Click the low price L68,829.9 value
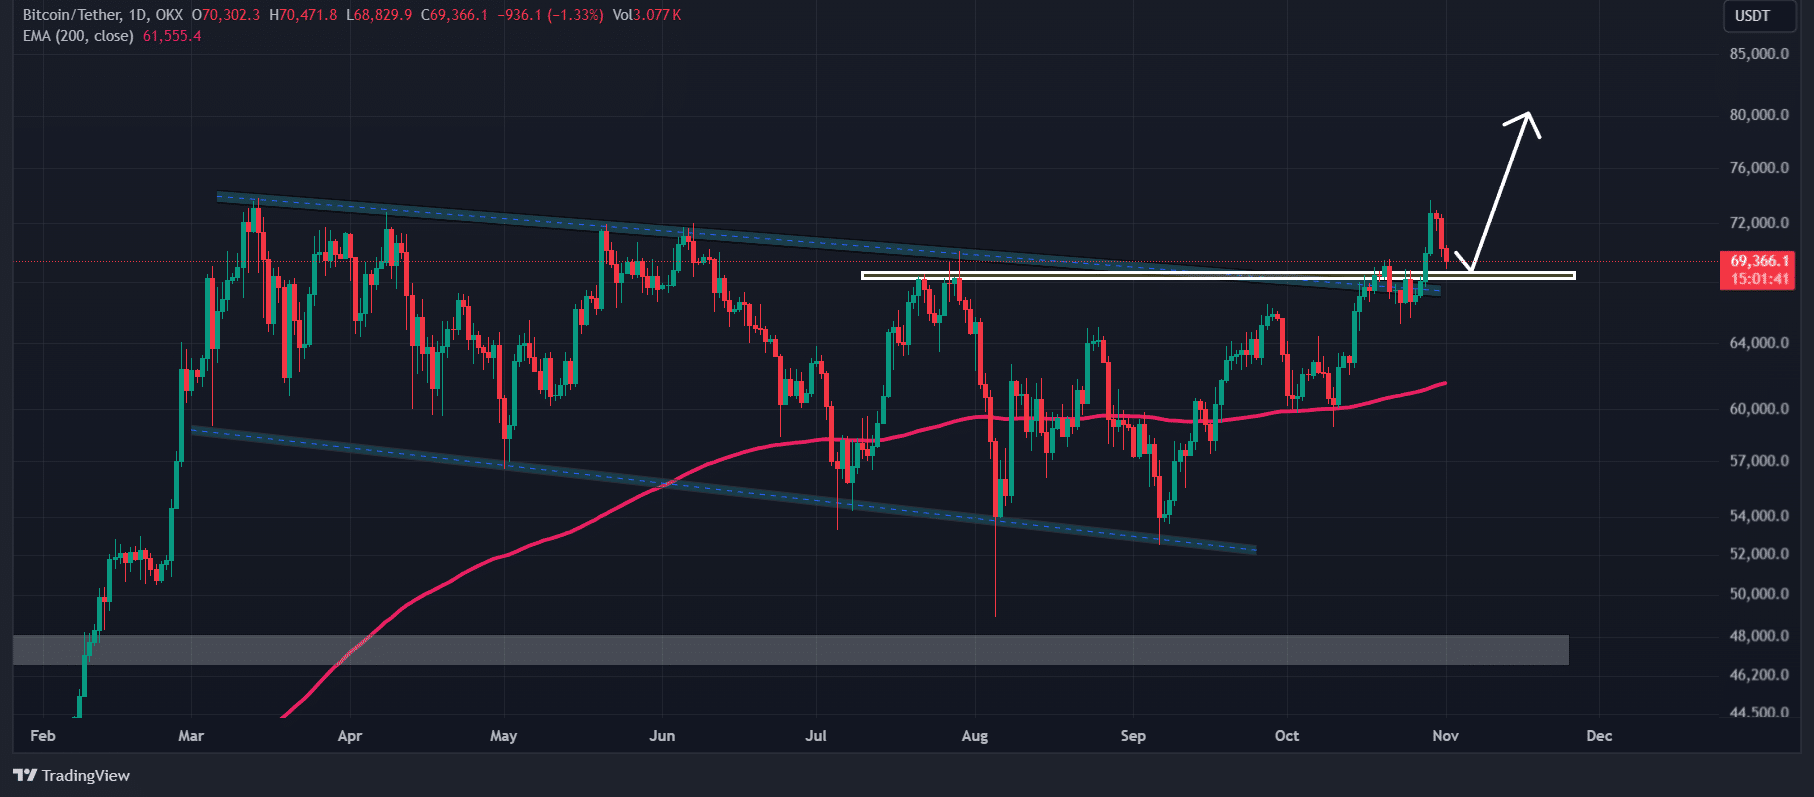The height and width of the screenshot is (797, 1814). (x=380, y=15)
